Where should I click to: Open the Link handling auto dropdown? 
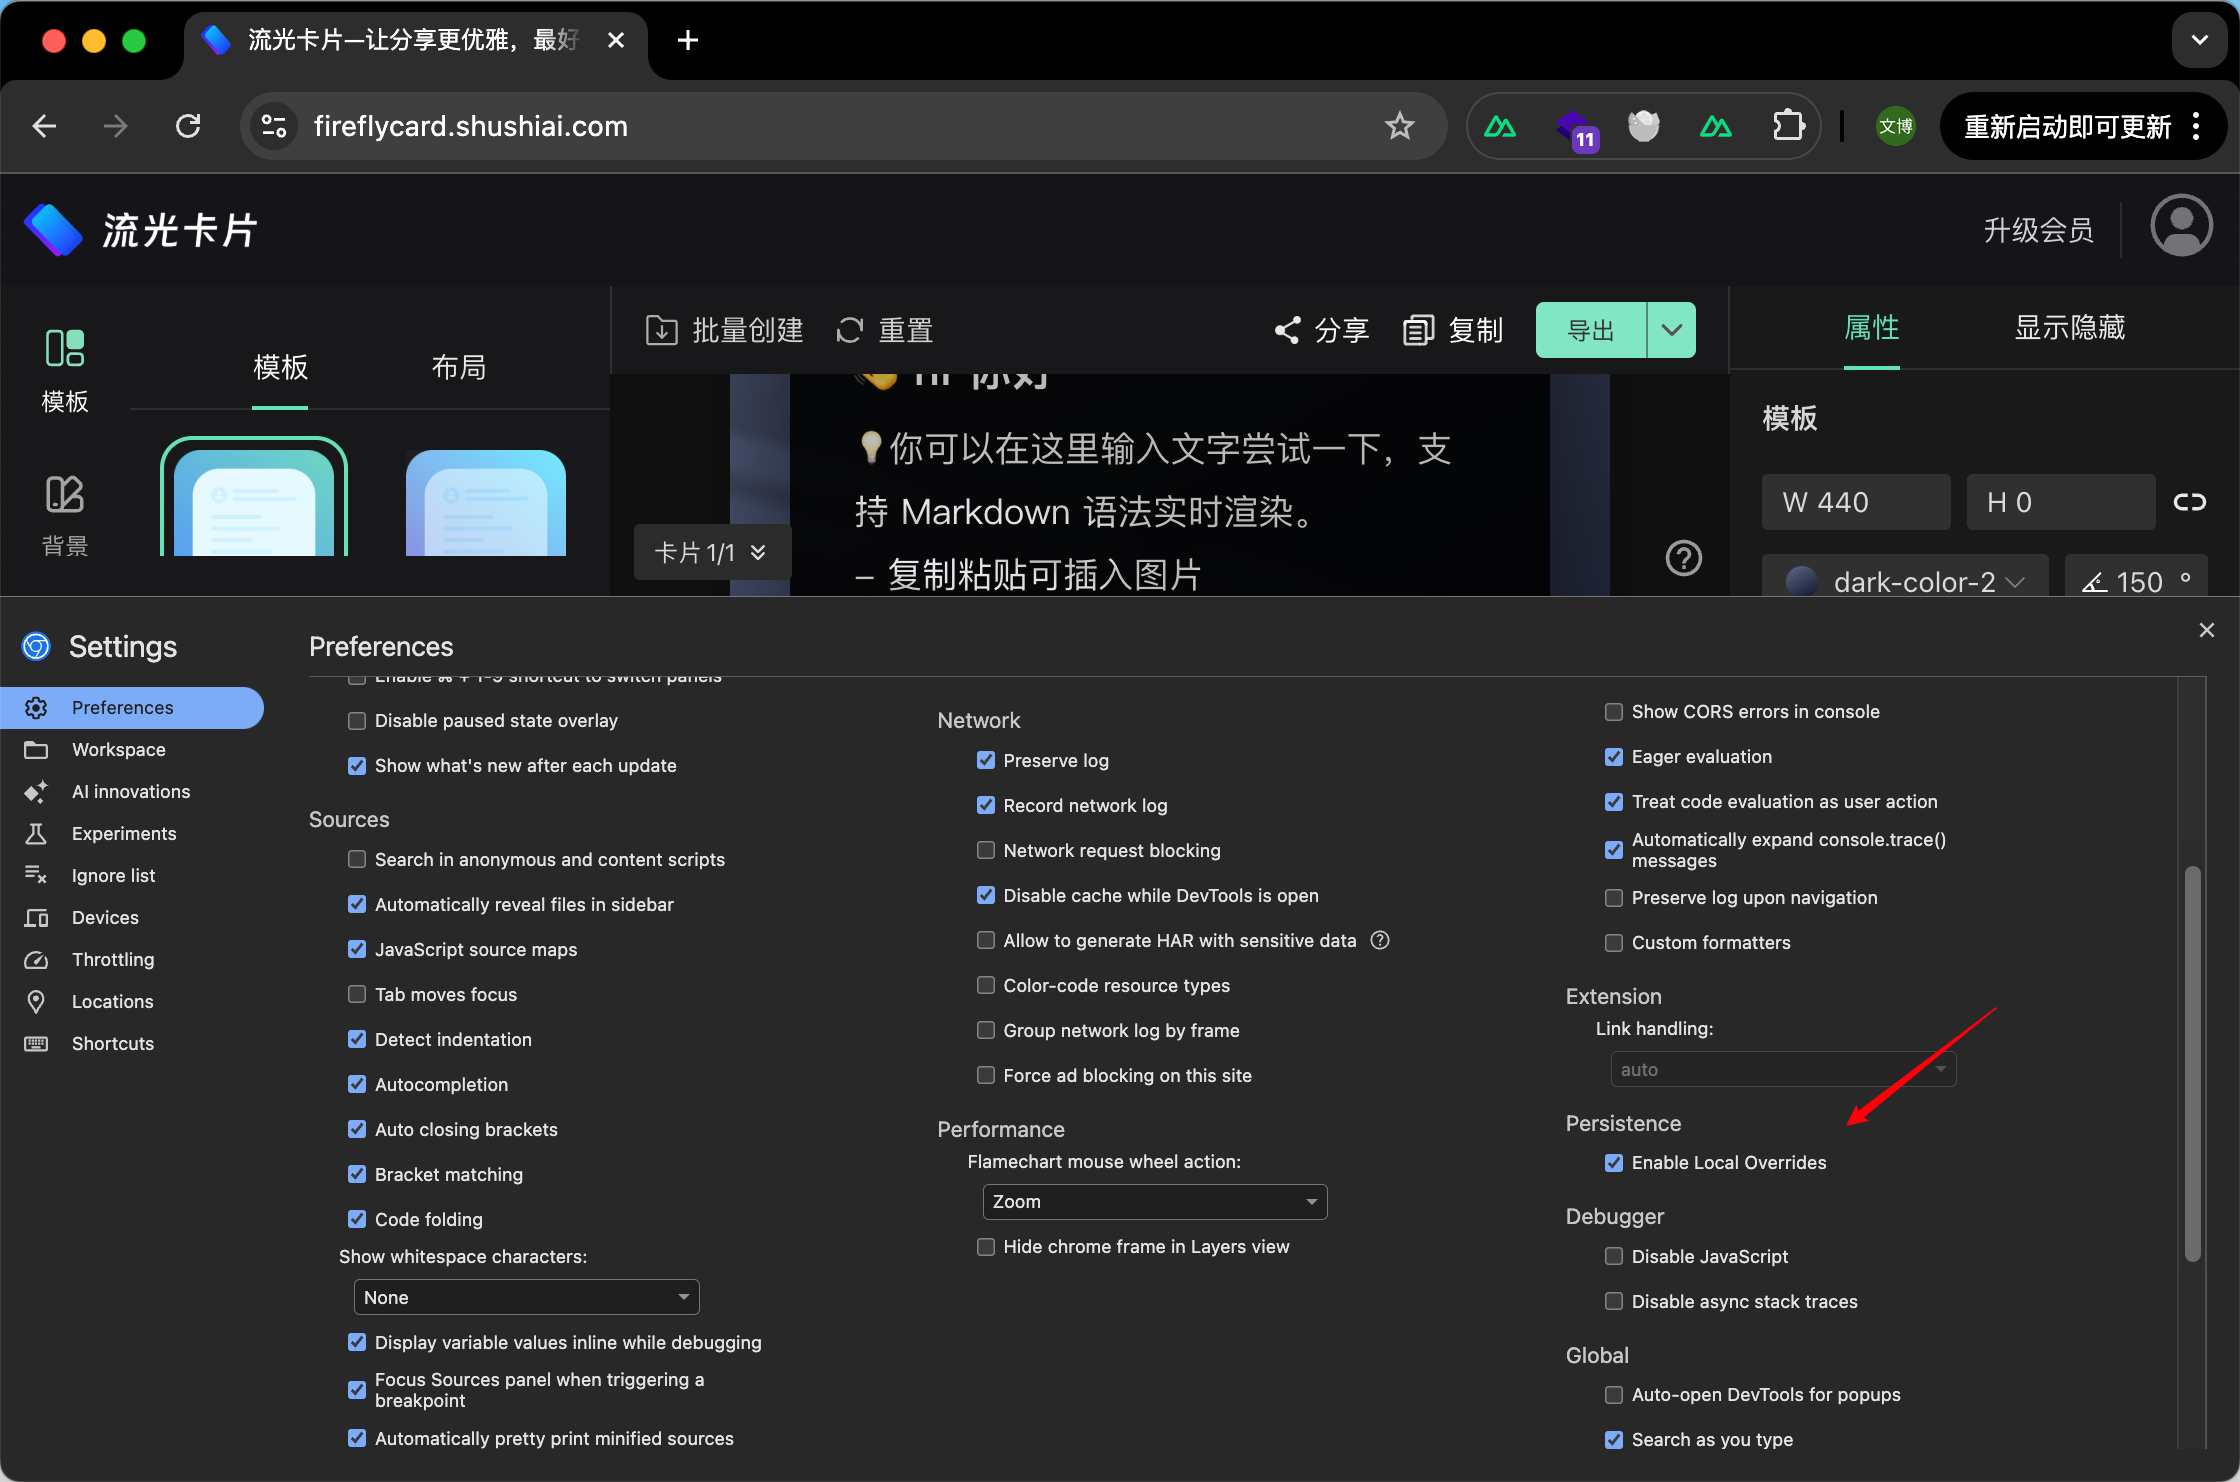point(1782,1068)
